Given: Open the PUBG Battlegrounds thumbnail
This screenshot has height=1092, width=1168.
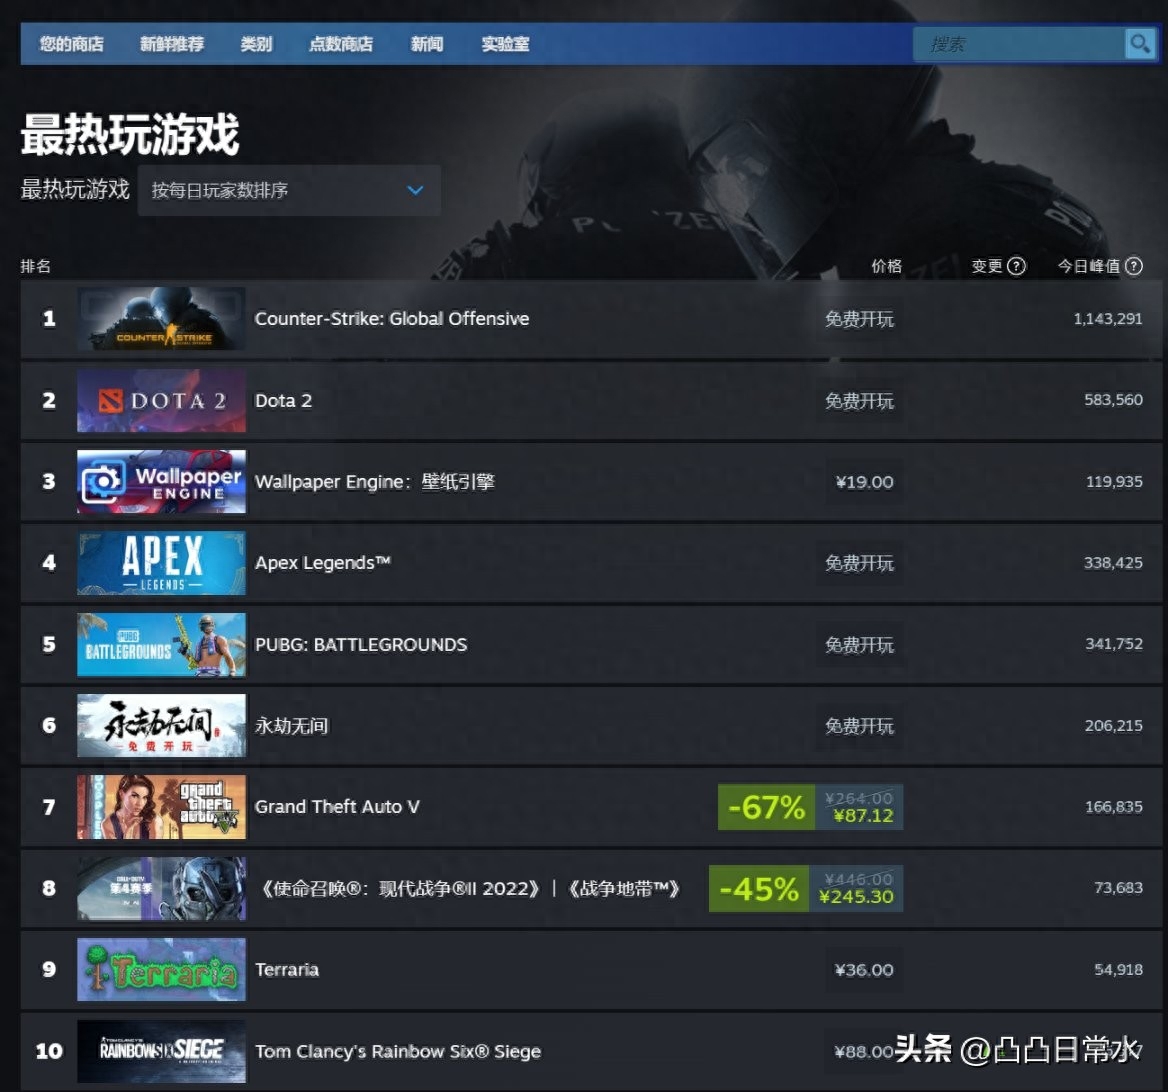Looking at the screenshot, I should [x=161, y=644].
